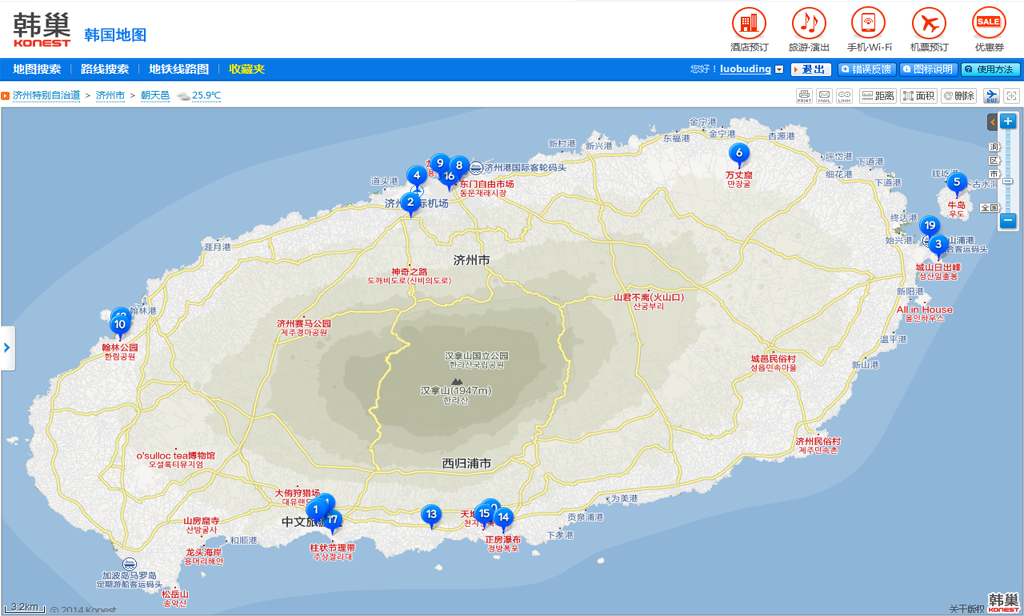Image resolution: width=1024 pixels, height=616 pixels.
Task: Click the fullscreen icon in map toolbar
Action: tap(1012, 96)
